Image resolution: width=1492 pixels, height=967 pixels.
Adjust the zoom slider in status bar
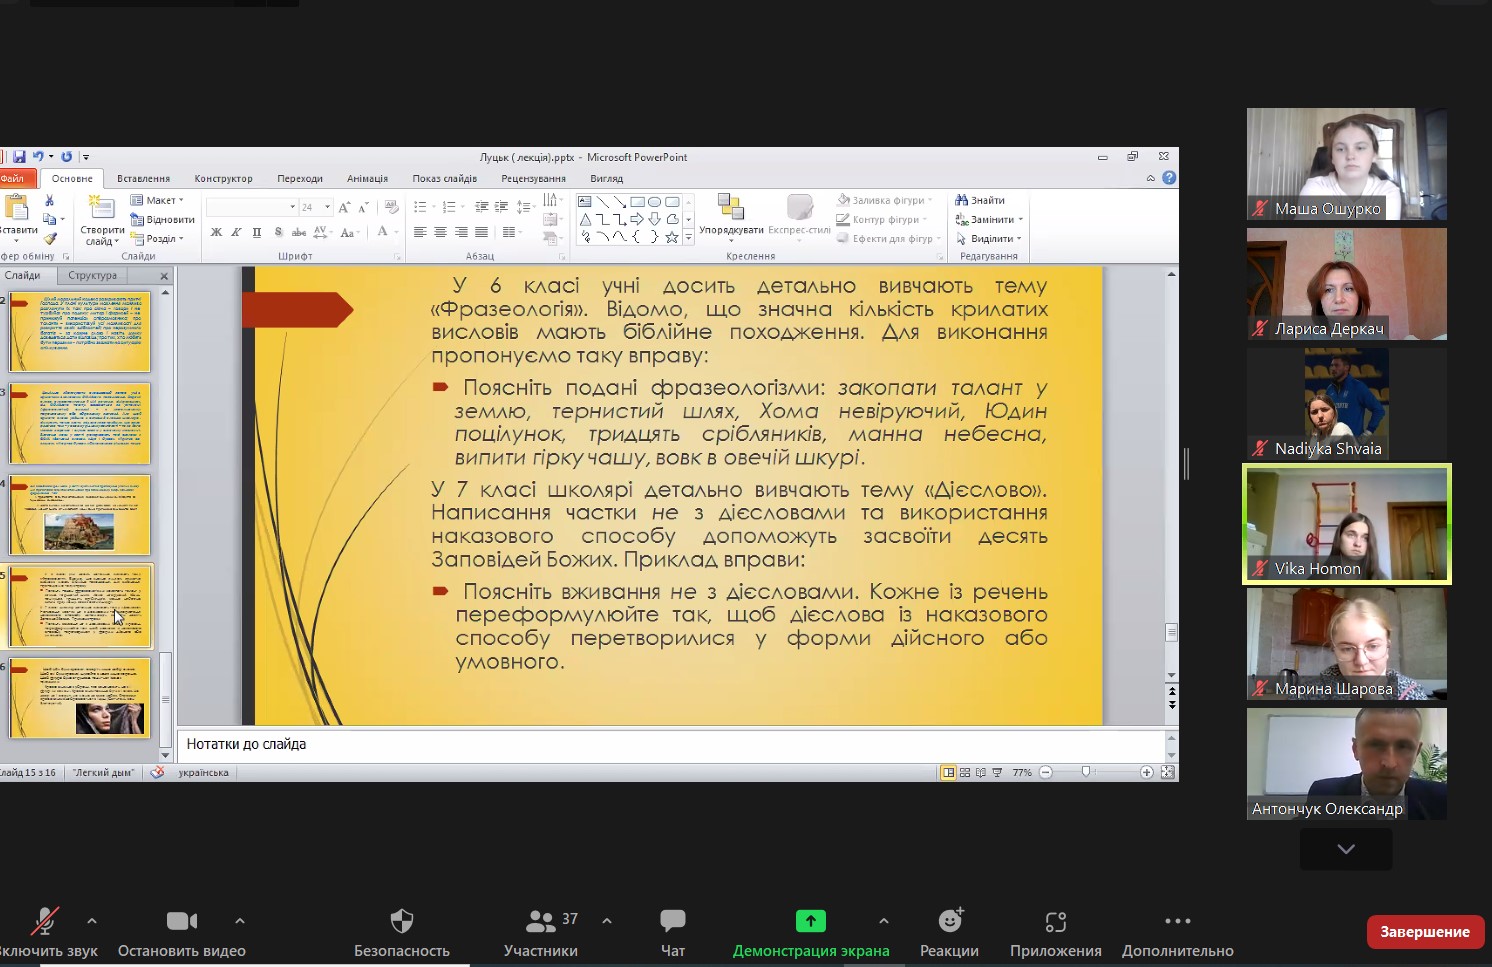(x=1087, y=772)
